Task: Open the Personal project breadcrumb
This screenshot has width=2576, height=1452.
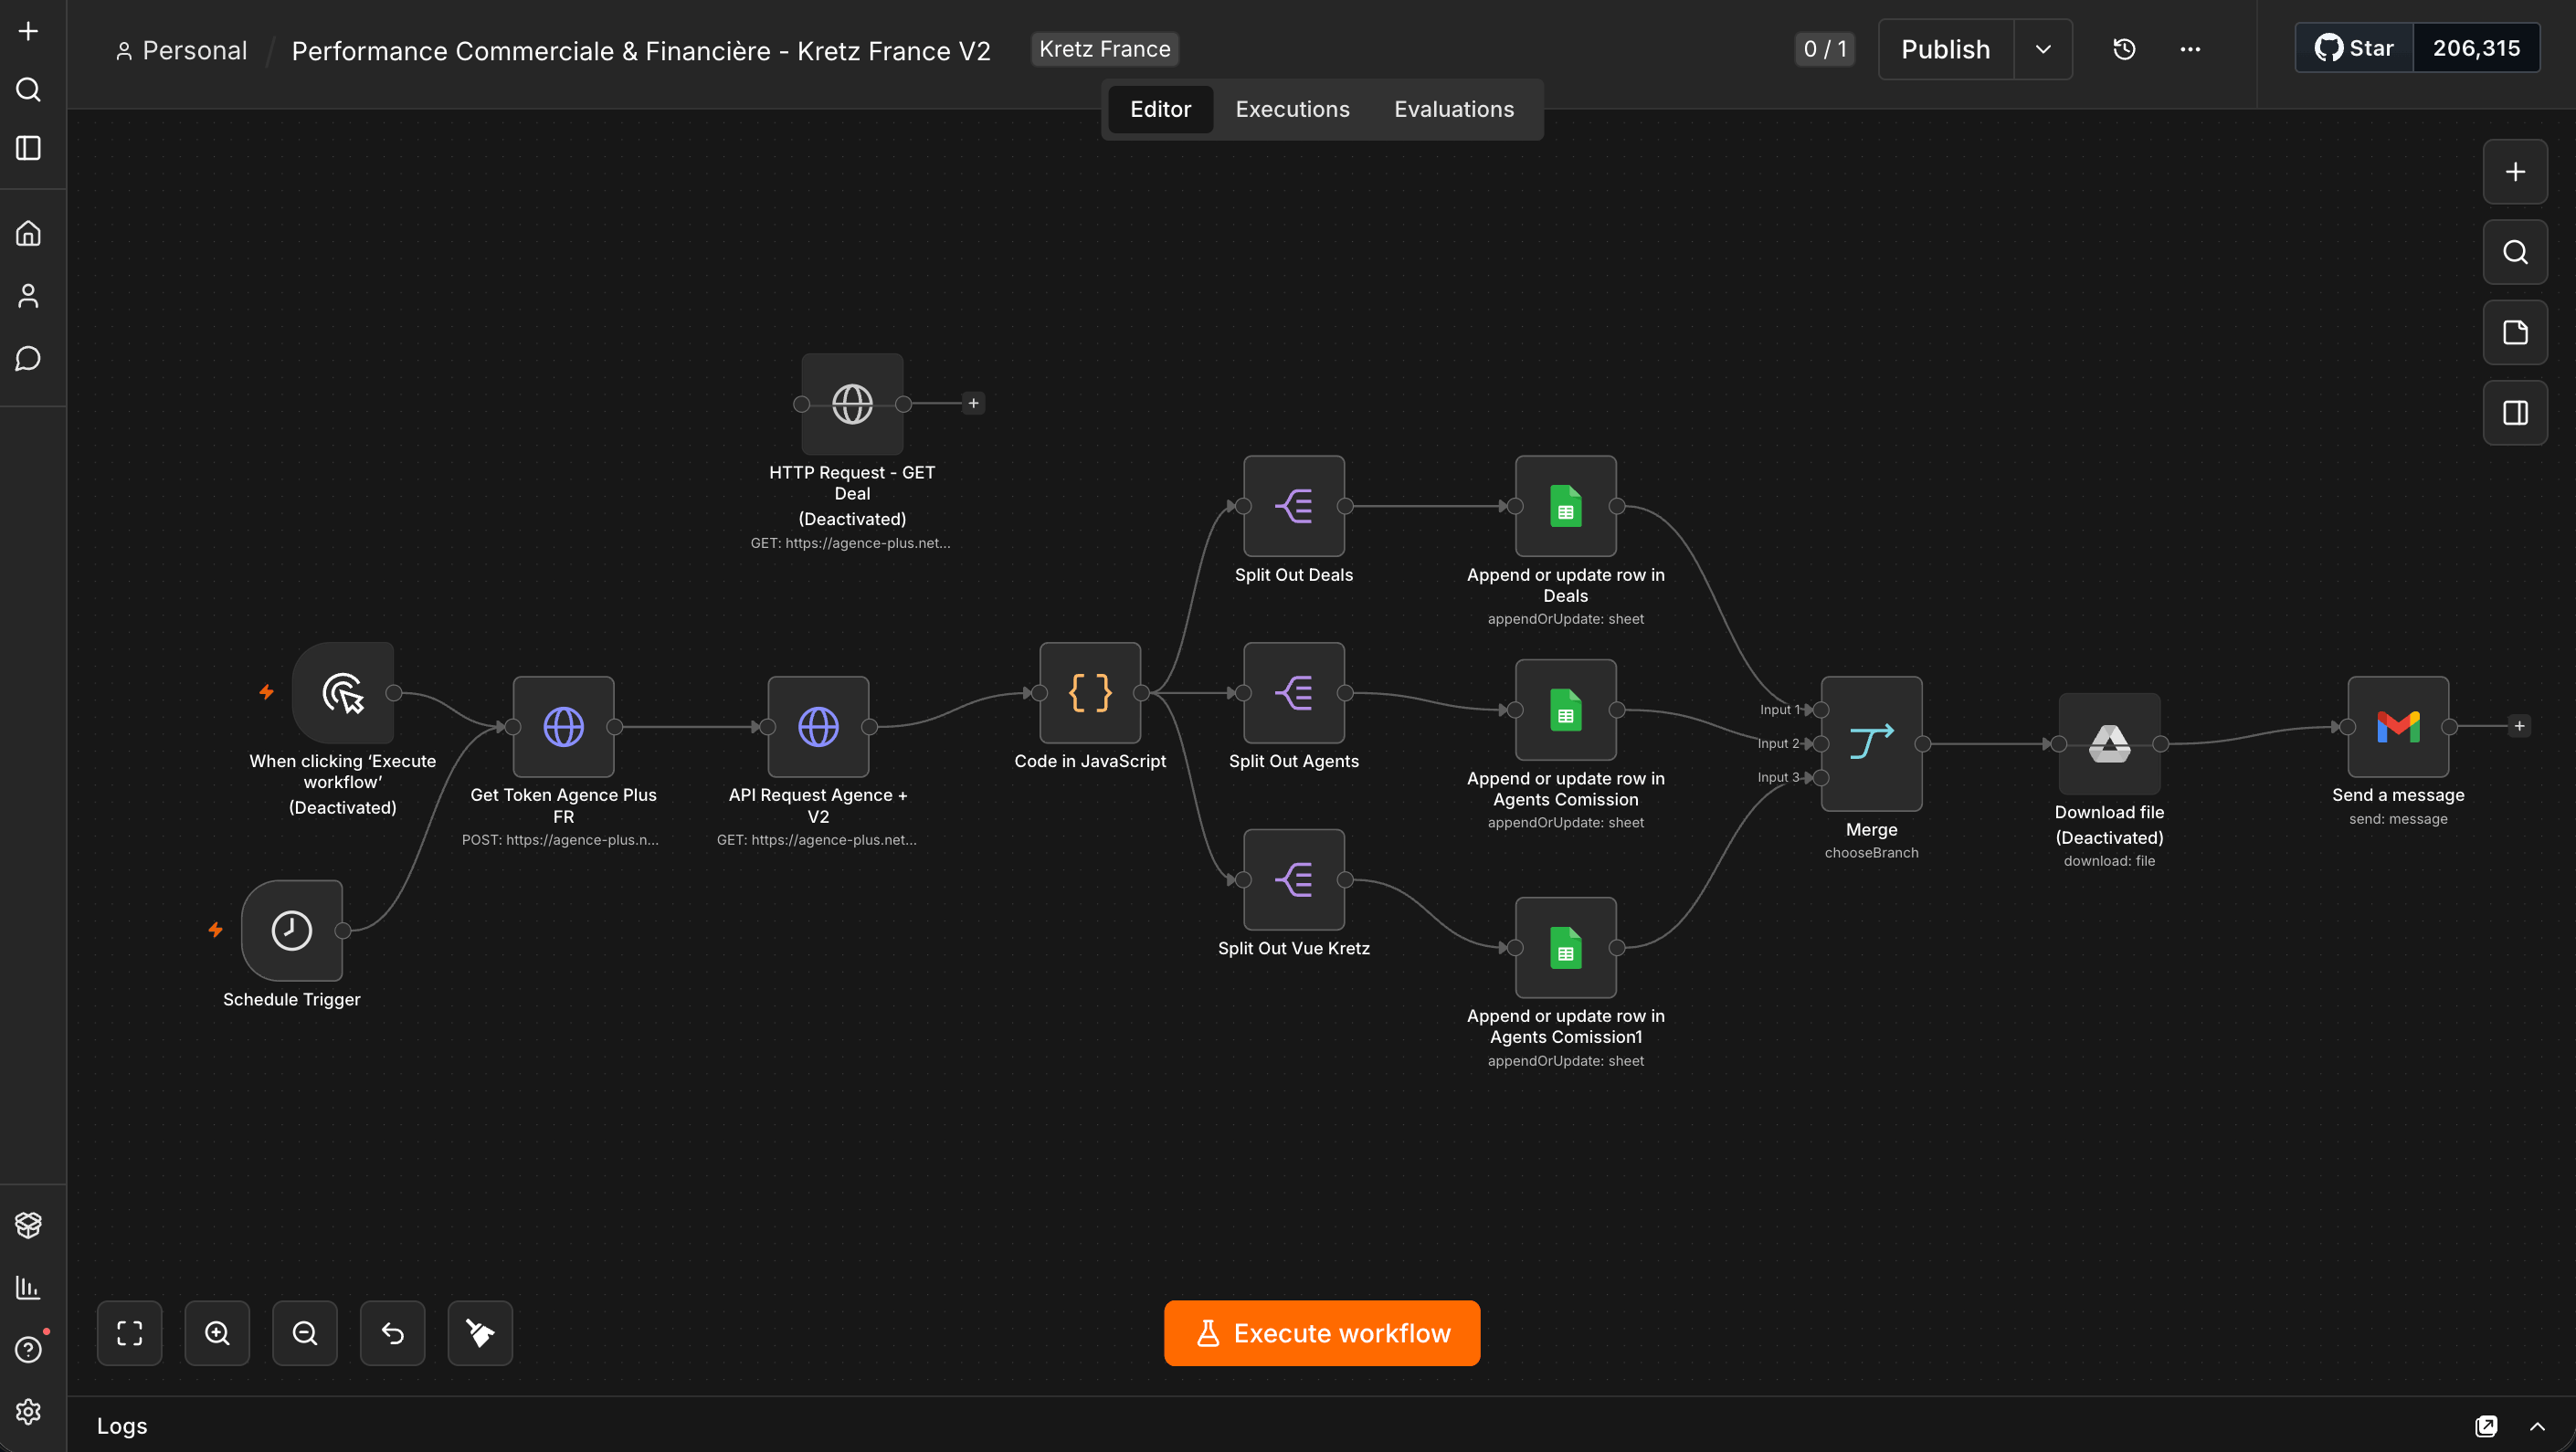Action: pyautogui.click(x=182, y=50)
